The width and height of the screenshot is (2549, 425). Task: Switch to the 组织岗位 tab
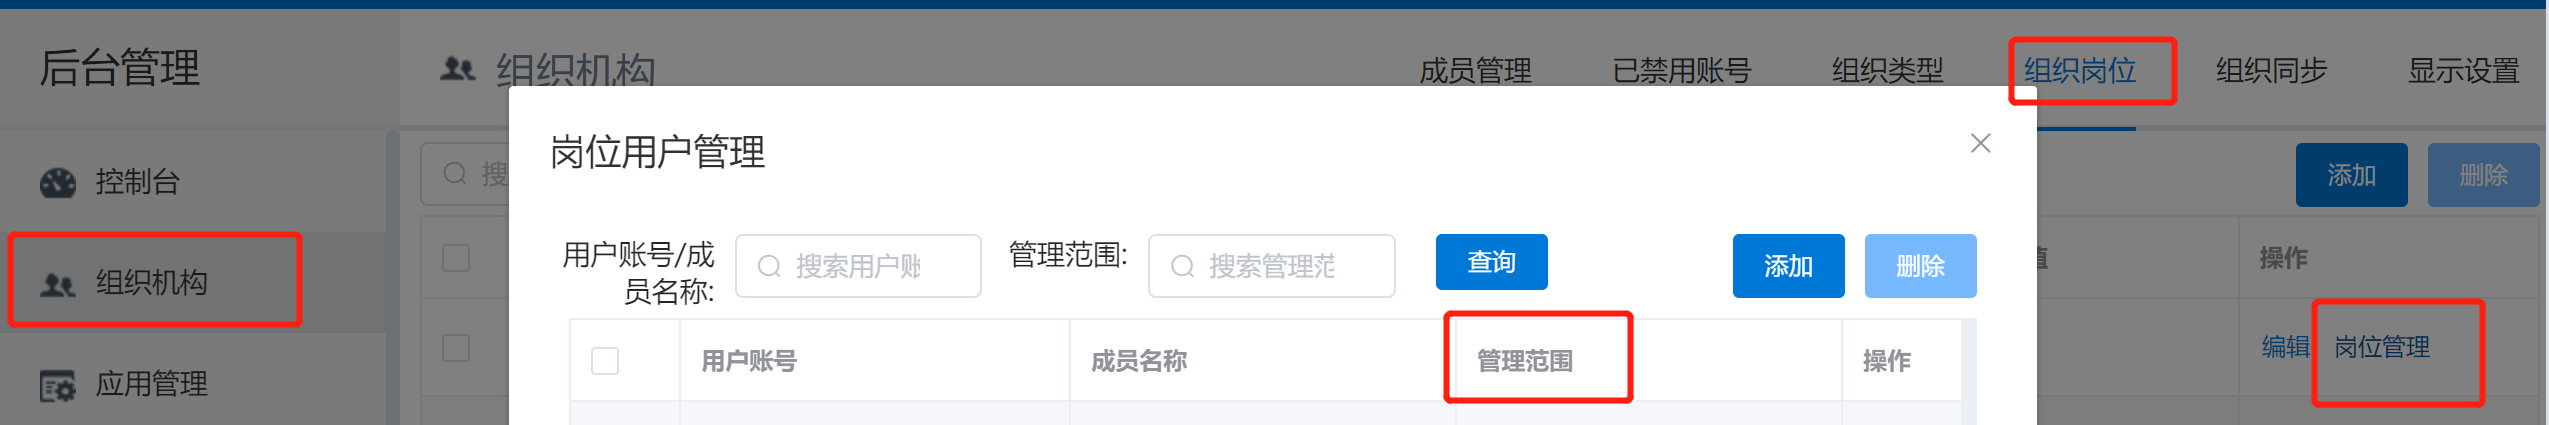coord(2080,71)
